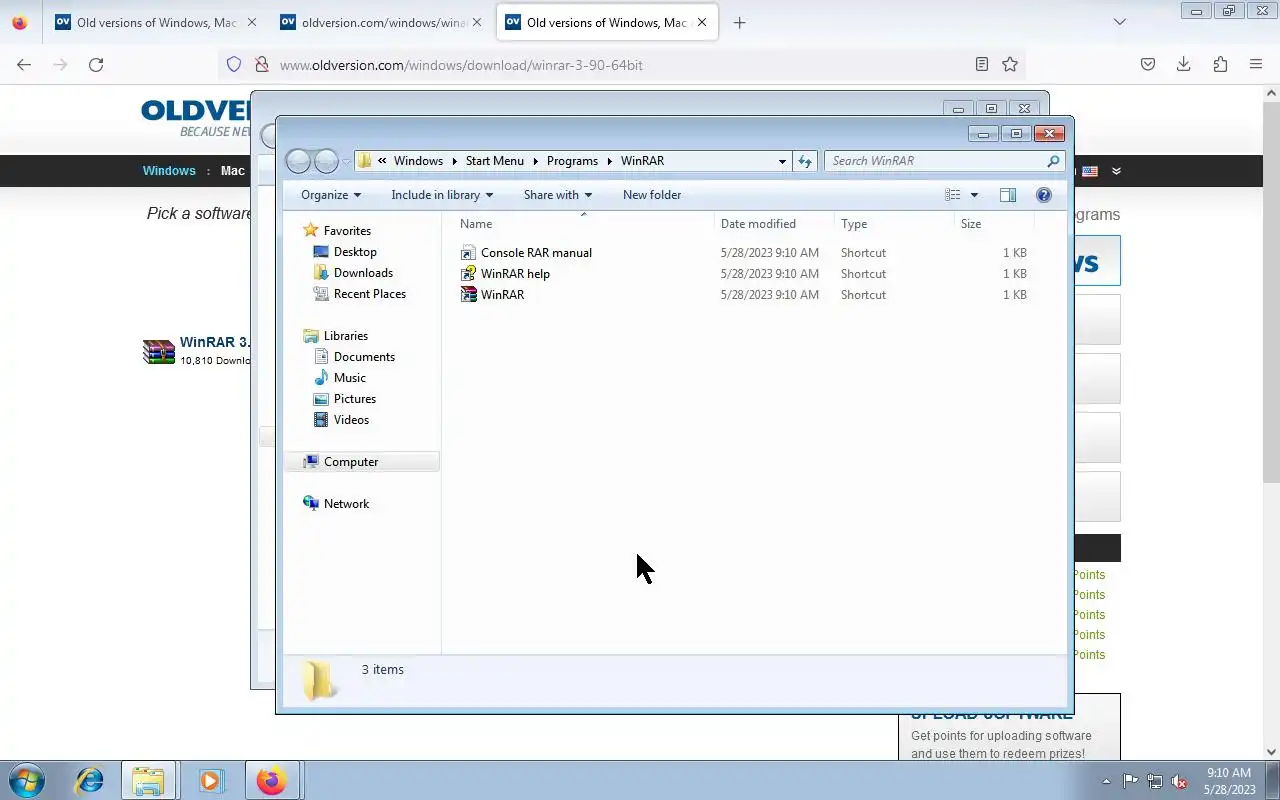1280x800 pixels.
Task: Open Include in library dropdown
Action: point(442,195)
